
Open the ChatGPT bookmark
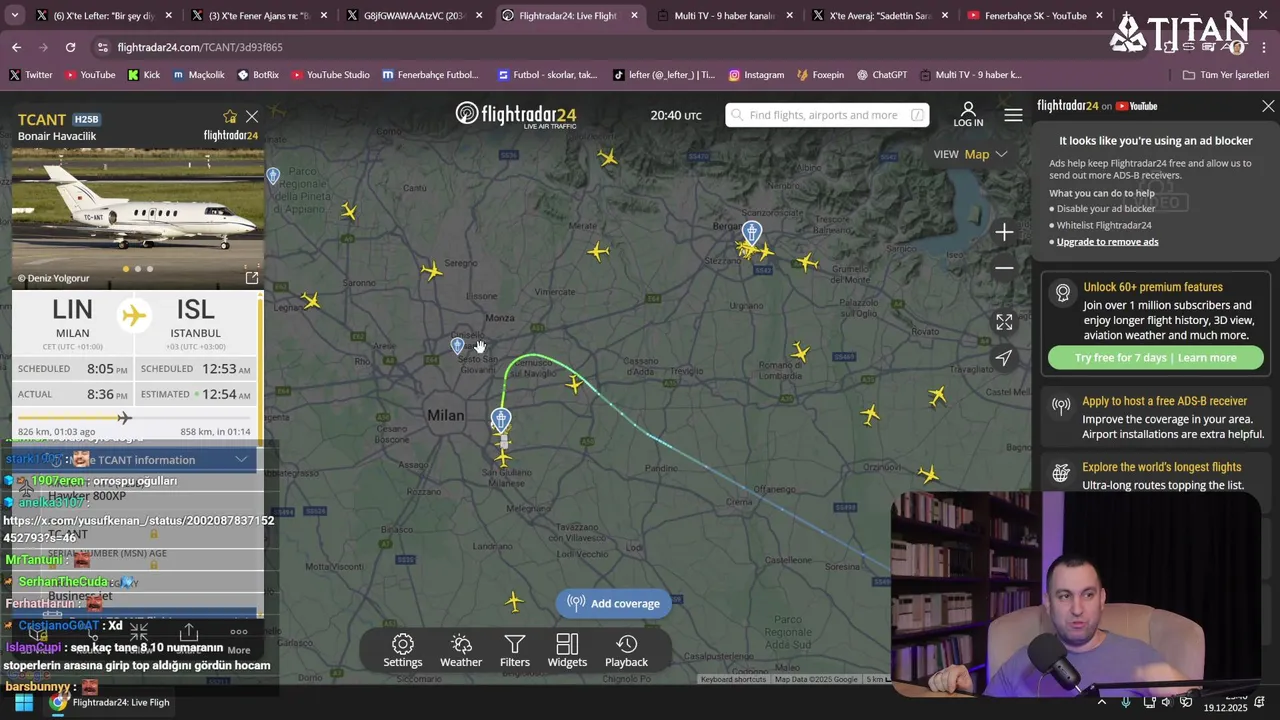[881, 75]
